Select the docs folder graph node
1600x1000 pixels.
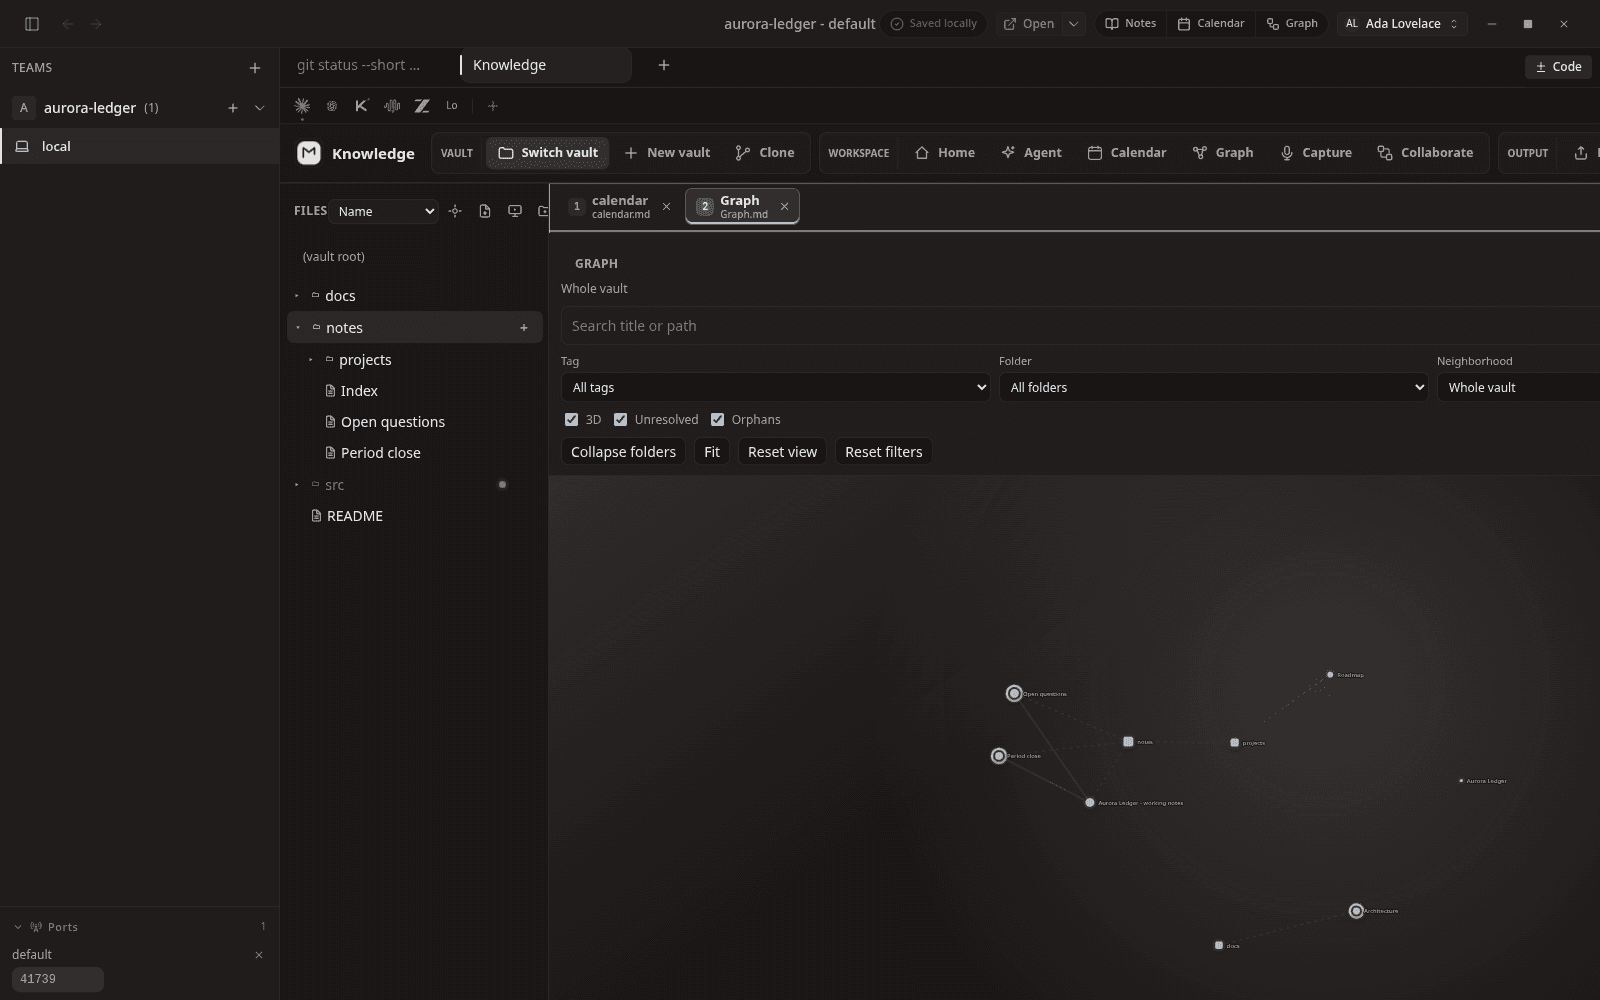point(1219,945)
